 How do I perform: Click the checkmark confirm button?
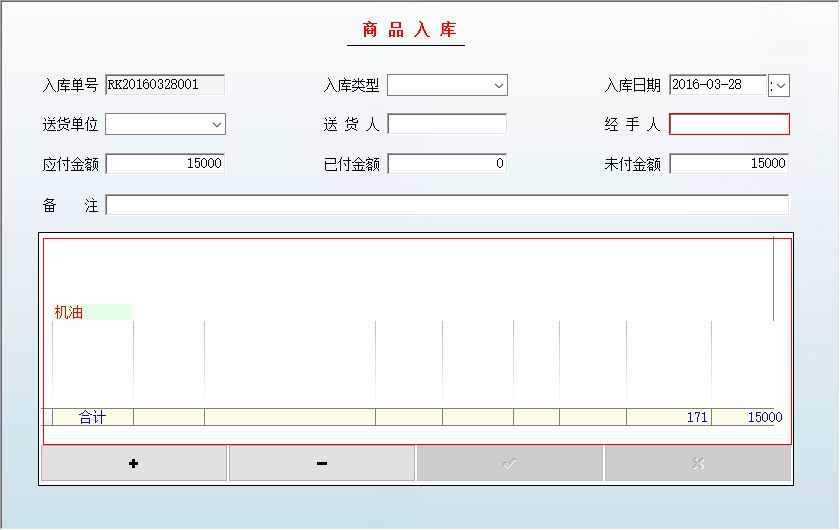click(x=510, y=464)
